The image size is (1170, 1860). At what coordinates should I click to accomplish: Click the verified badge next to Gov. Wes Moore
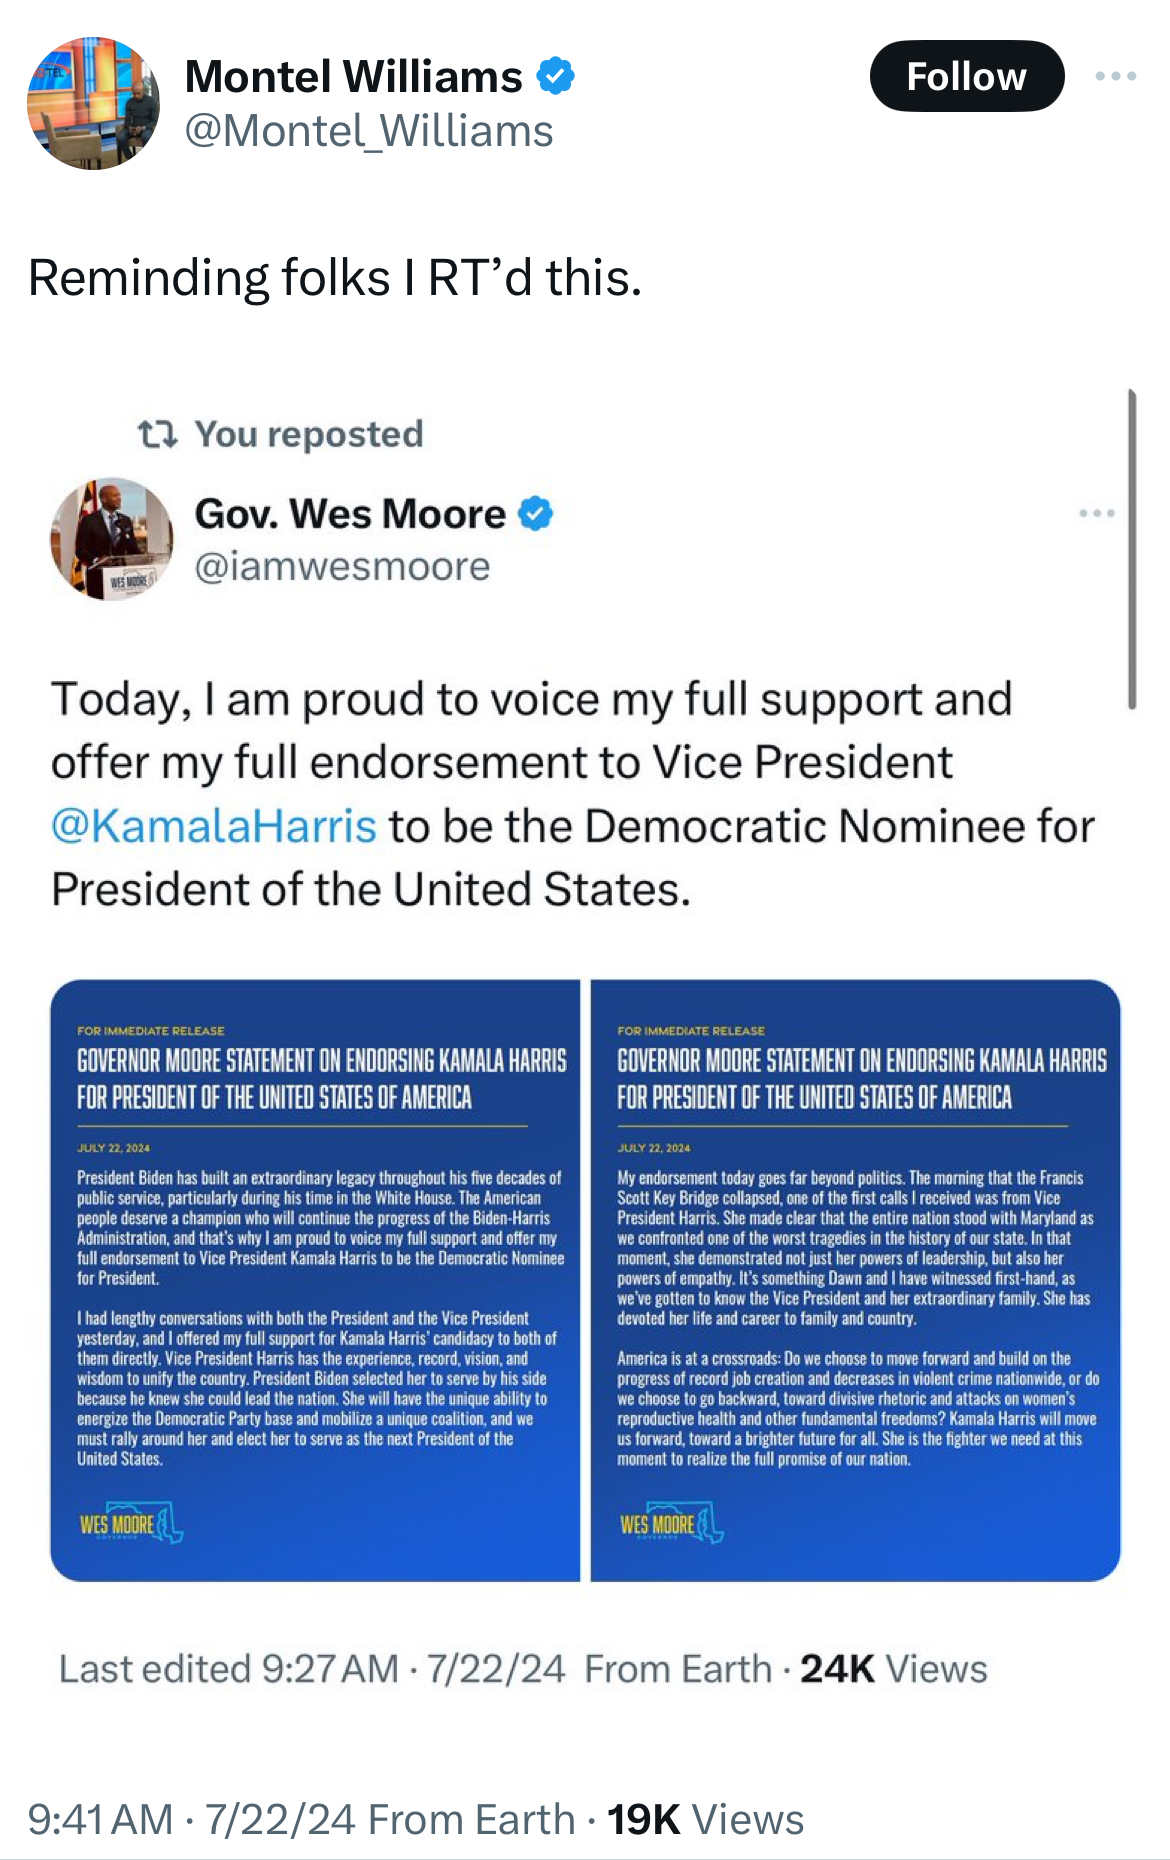[x=536, y=514]
